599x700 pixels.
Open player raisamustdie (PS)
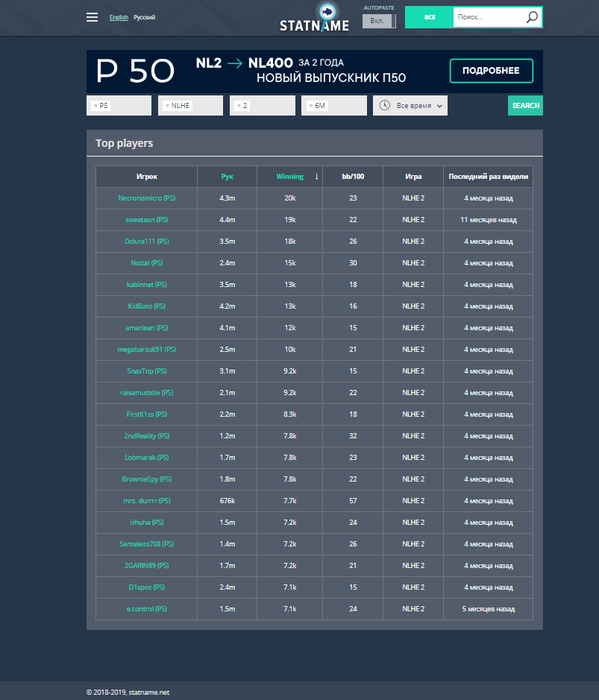tap(146, 393)
